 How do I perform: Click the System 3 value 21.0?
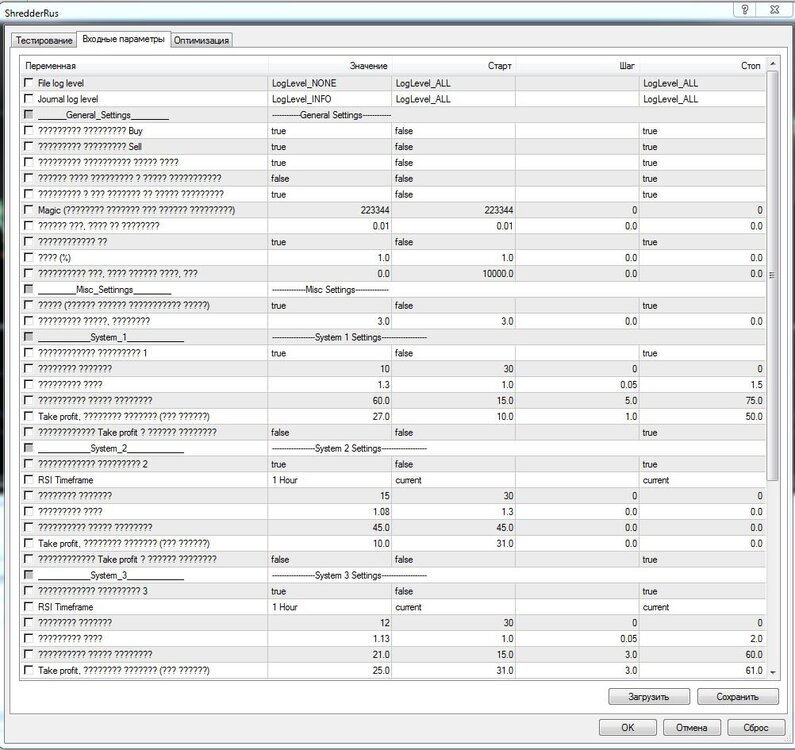381,654
